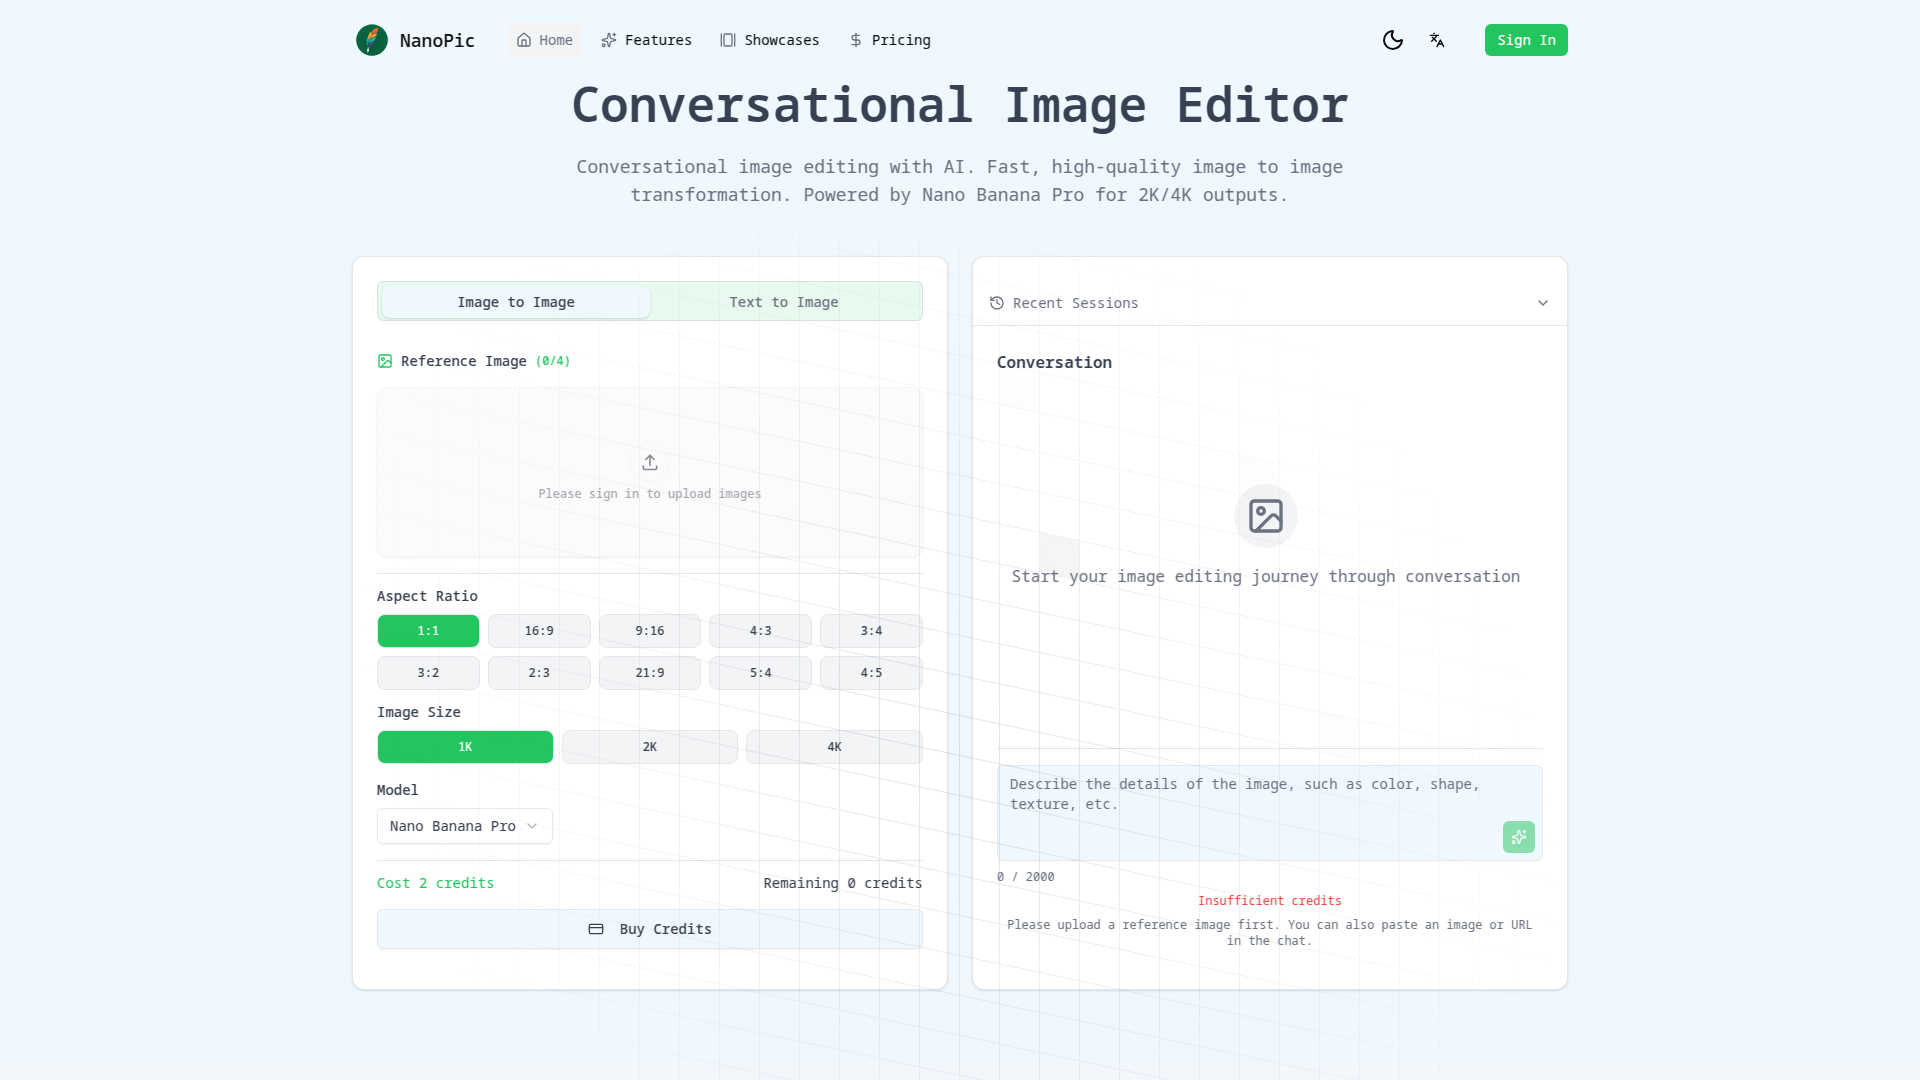The height and width of the screenshot is (1080, 1920).
Task: Select the 2K image size
Action: [x=650, y=747]
